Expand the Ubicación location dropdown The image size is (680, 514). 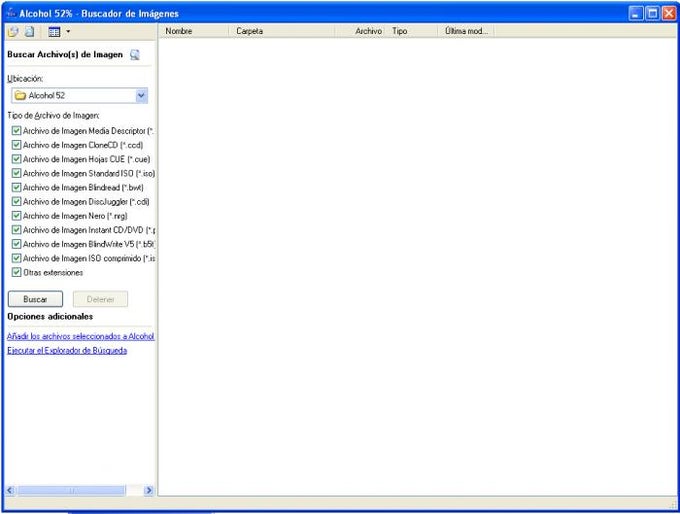[141, 95]
